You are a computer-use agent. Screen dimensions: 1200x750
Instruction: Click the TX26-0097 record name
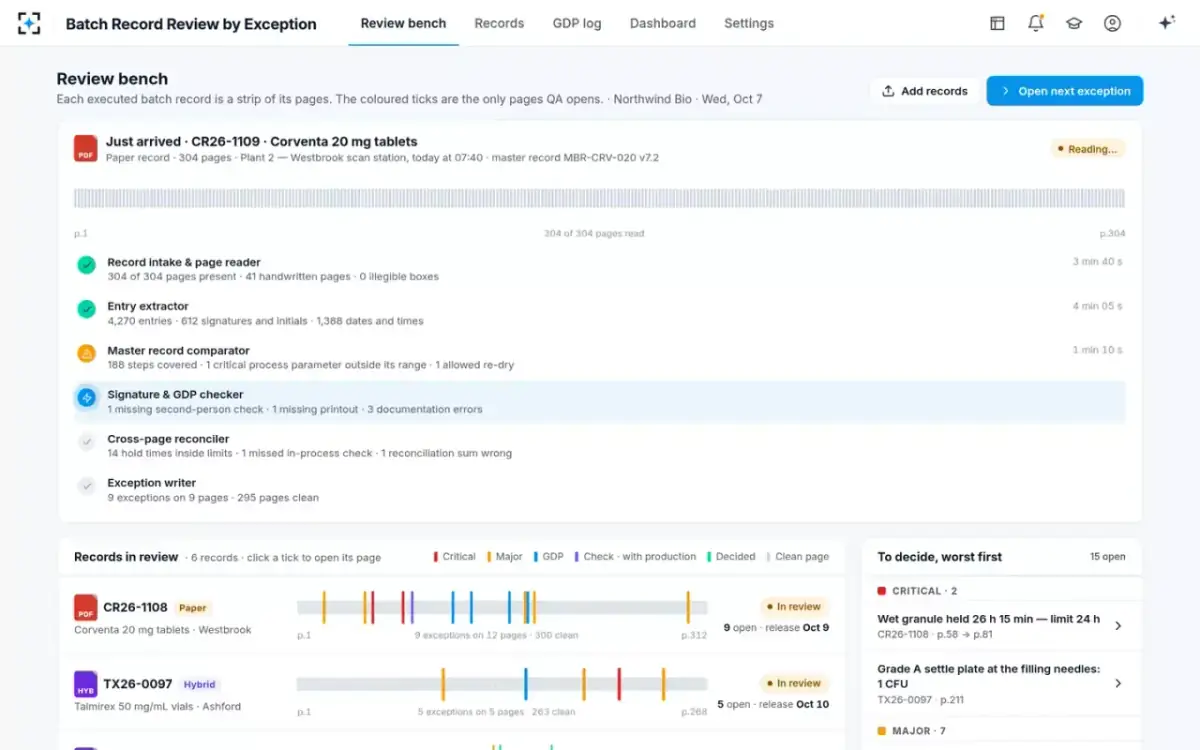tap(138, 684)
